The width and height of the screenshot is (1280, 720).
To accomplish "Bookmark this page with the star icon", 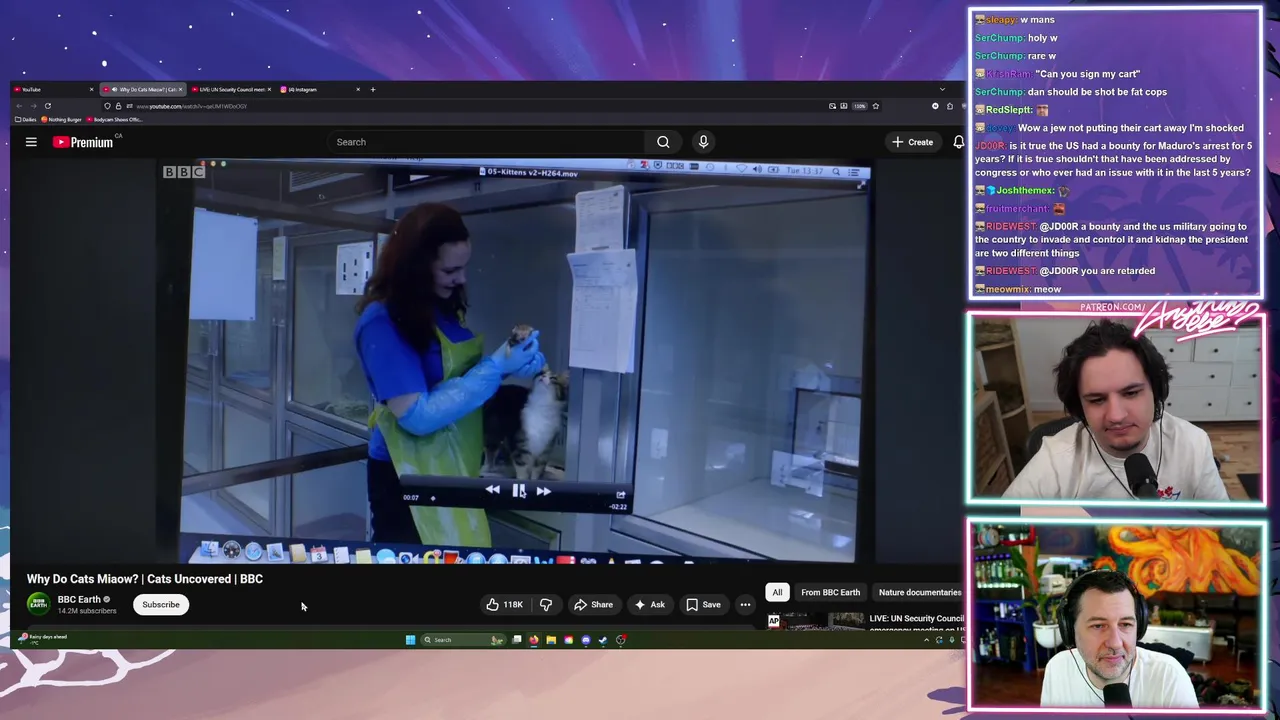I will coord(875,106).
